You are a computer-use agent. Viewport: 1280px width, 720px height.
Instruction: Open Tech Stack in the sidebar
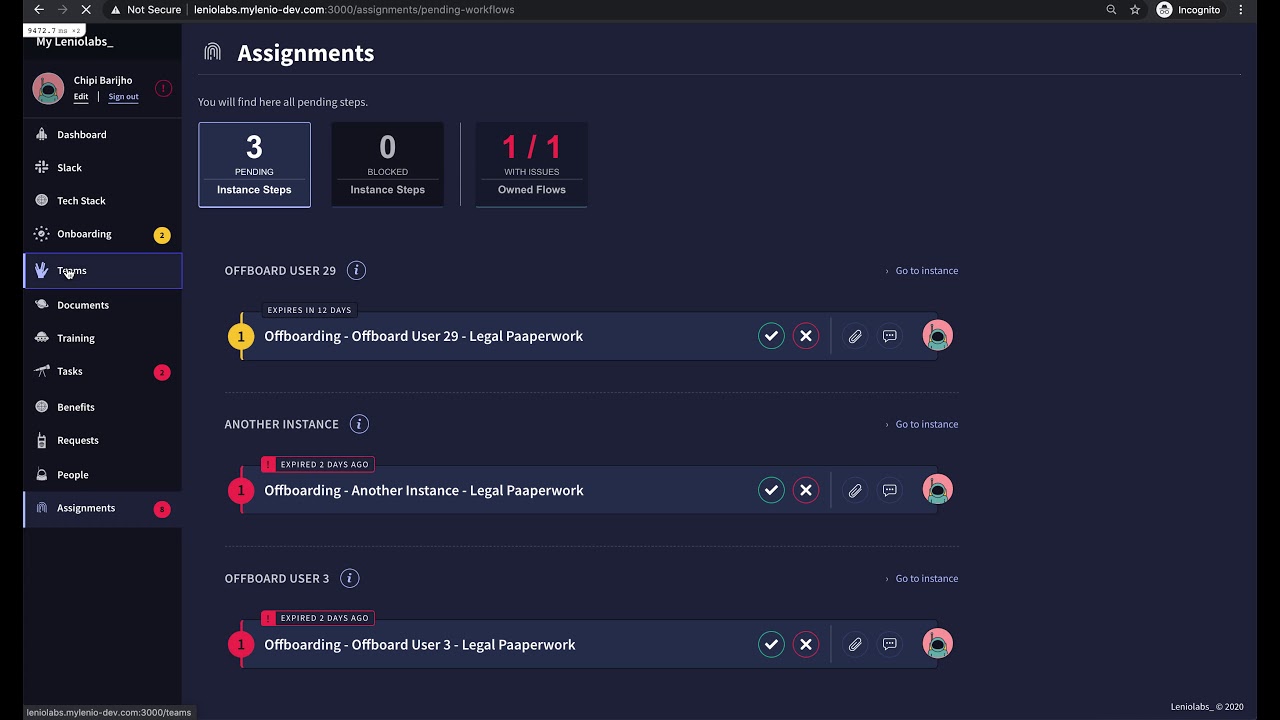point(103,200)
